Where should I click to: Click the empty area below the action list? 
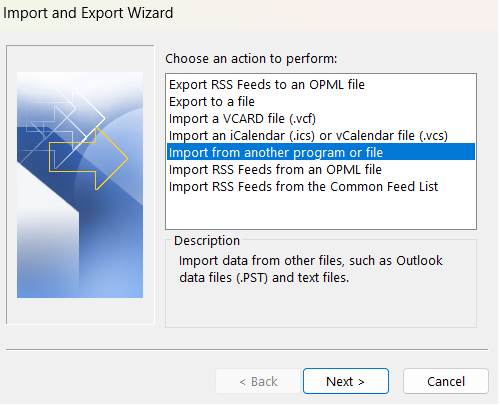click(321, 212)
